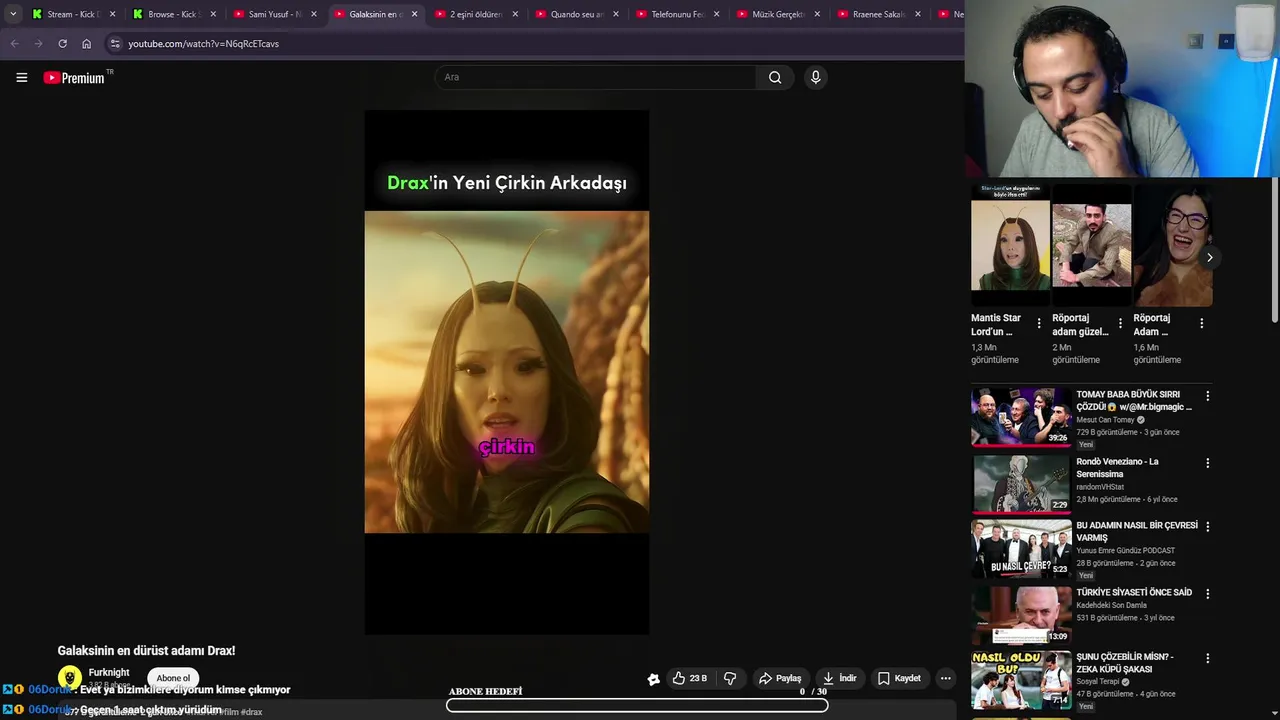Close the Sami Yusuf tab

tap(313, 14)
